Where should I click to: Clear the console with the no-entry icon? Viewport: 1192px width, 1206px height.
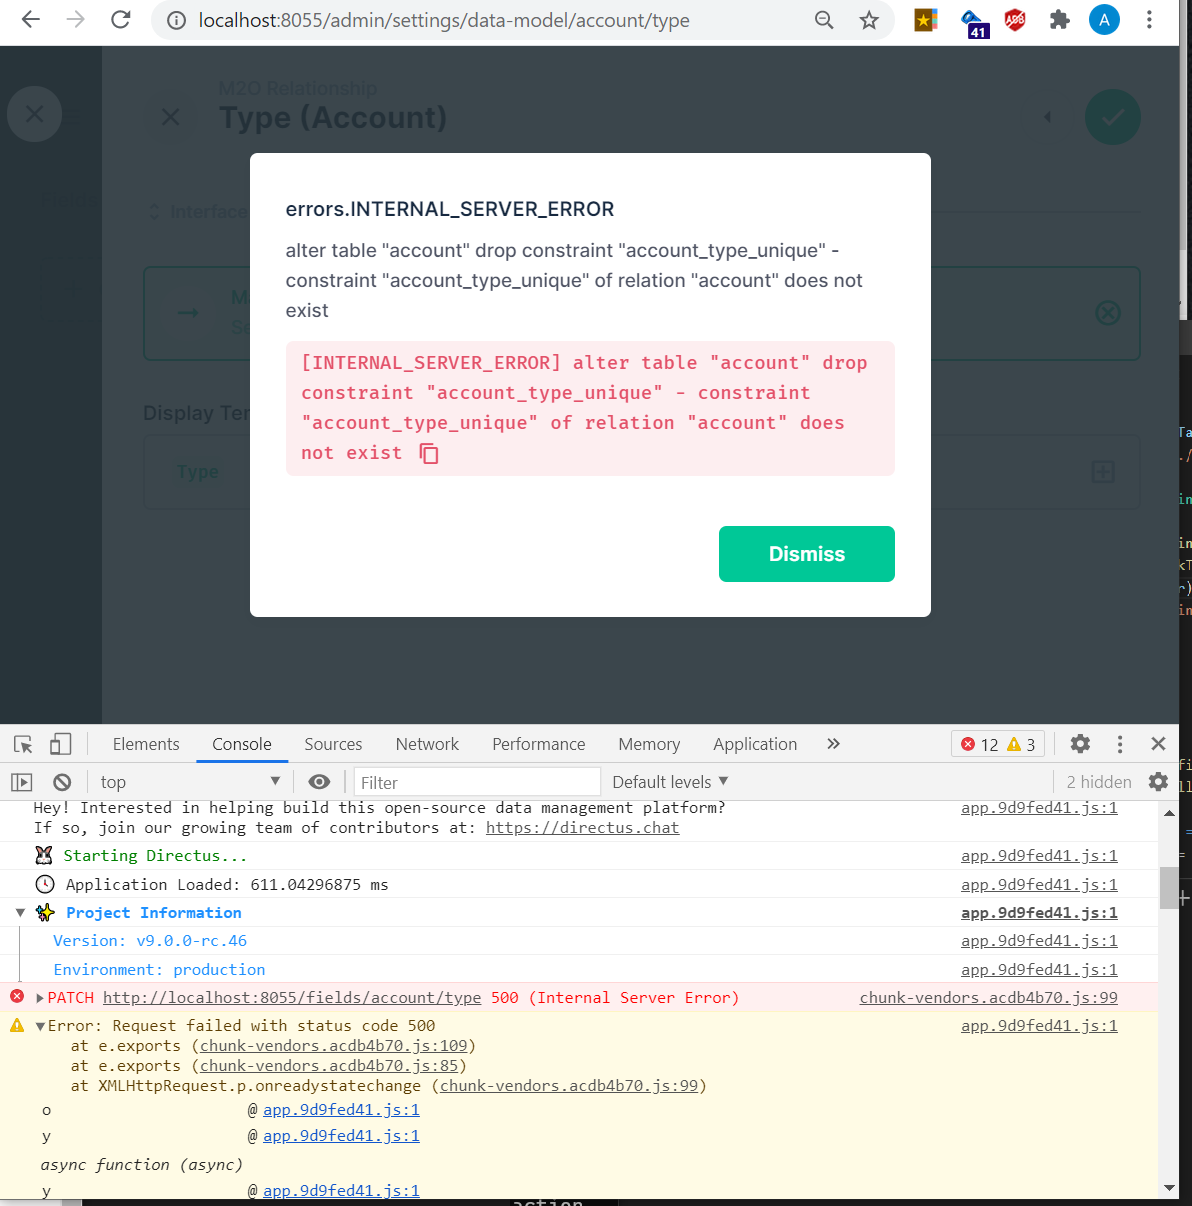(x=61, y=781)
